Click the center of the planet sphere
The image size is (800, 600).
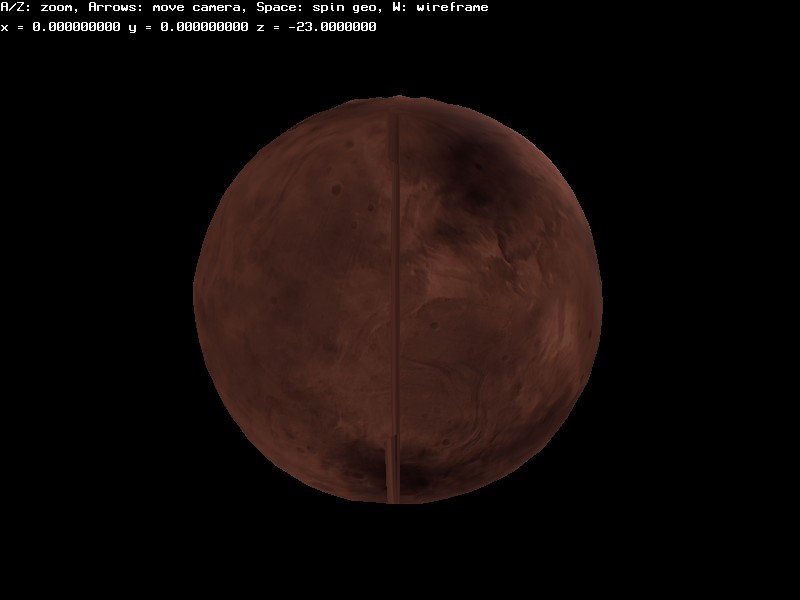pyautogui.click(x=398, y=299)
